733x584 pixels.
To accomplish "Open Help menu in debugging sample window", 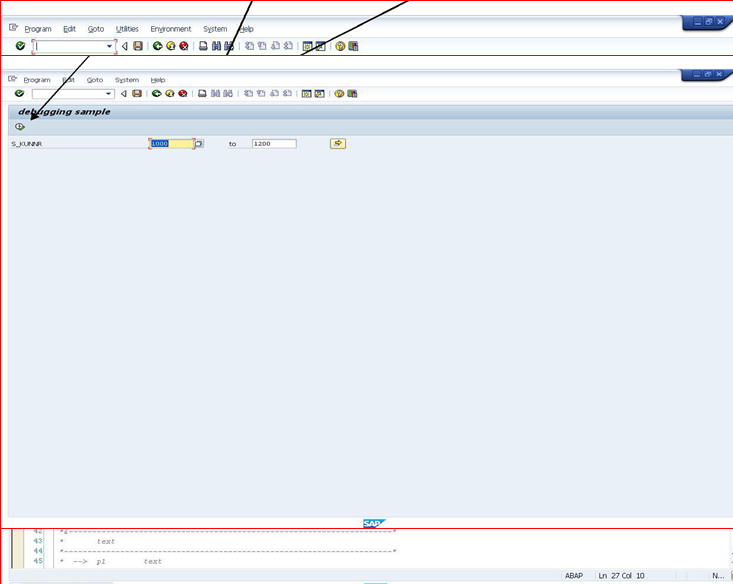I will pyautogui.click(x=158, y=80).
